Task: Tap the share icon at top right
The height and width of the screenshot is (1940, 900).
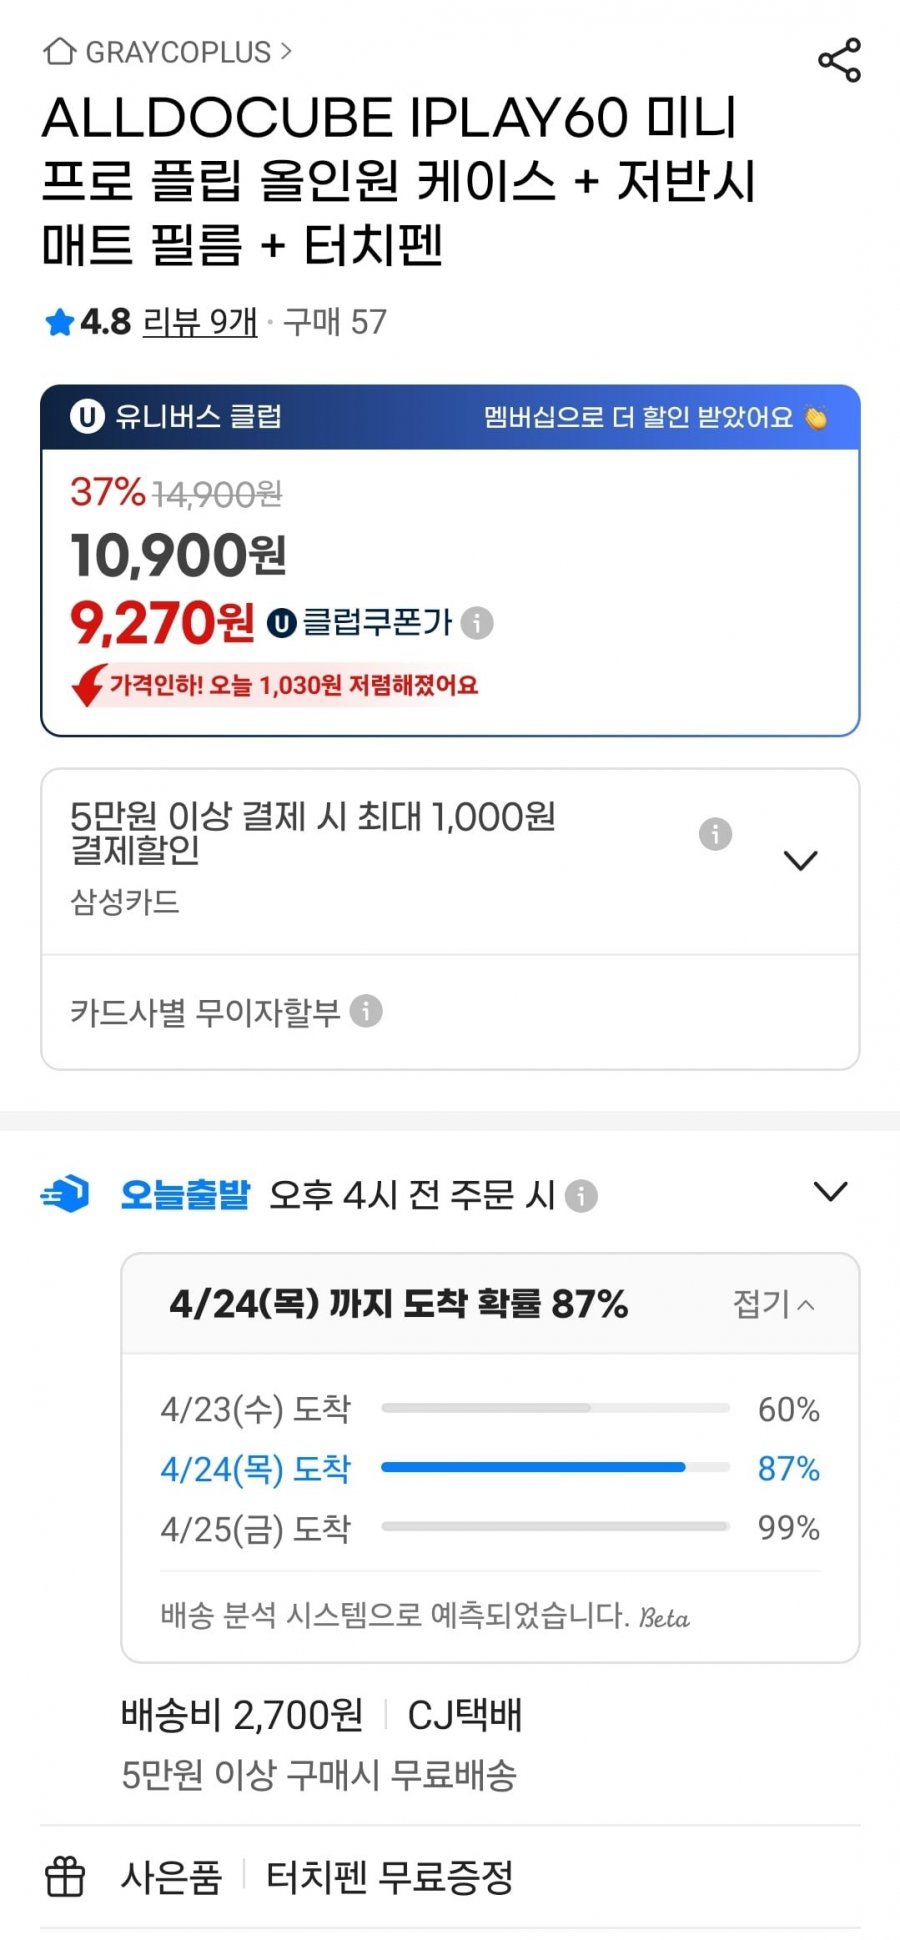Action: tap(839, 60)
